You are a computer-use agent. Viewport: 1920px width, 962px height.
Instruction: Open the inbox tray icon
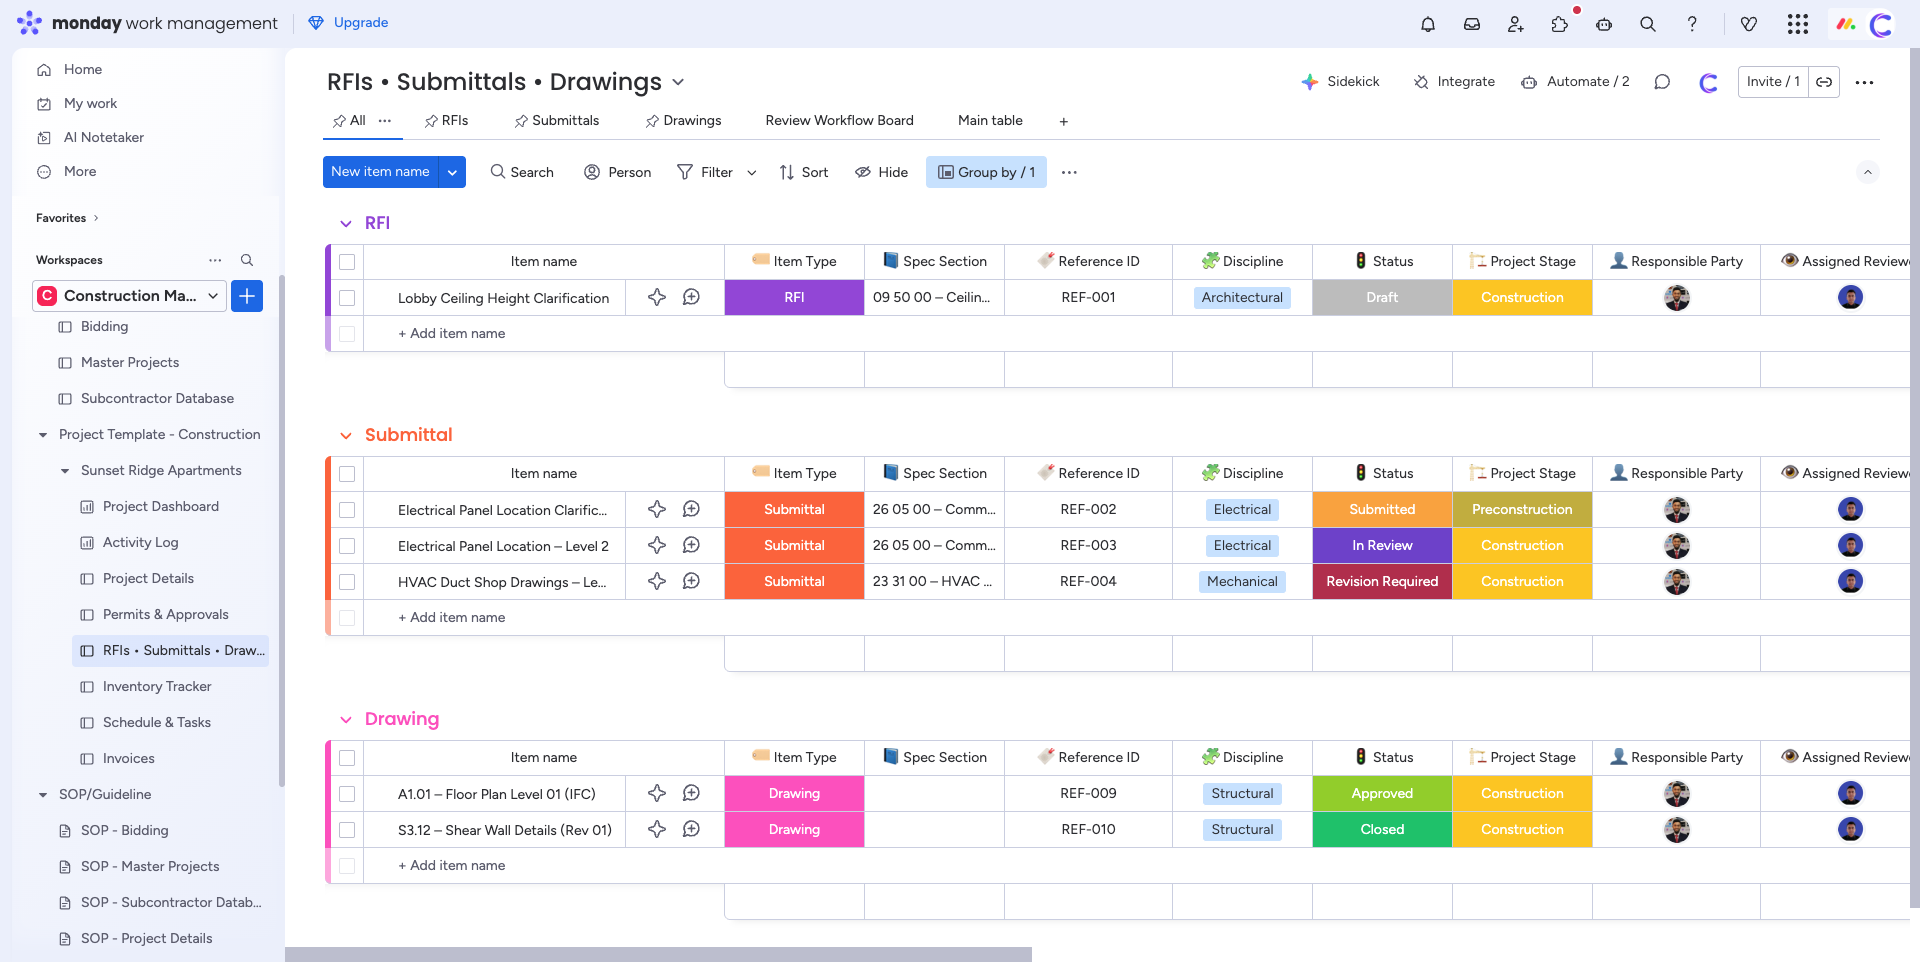(1471, 24)
